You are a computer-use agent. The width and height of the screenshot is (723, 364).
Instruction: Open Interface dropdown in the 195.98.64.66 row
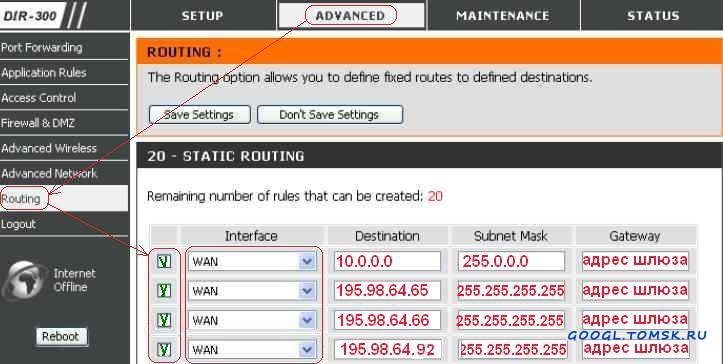coord(252,321)
